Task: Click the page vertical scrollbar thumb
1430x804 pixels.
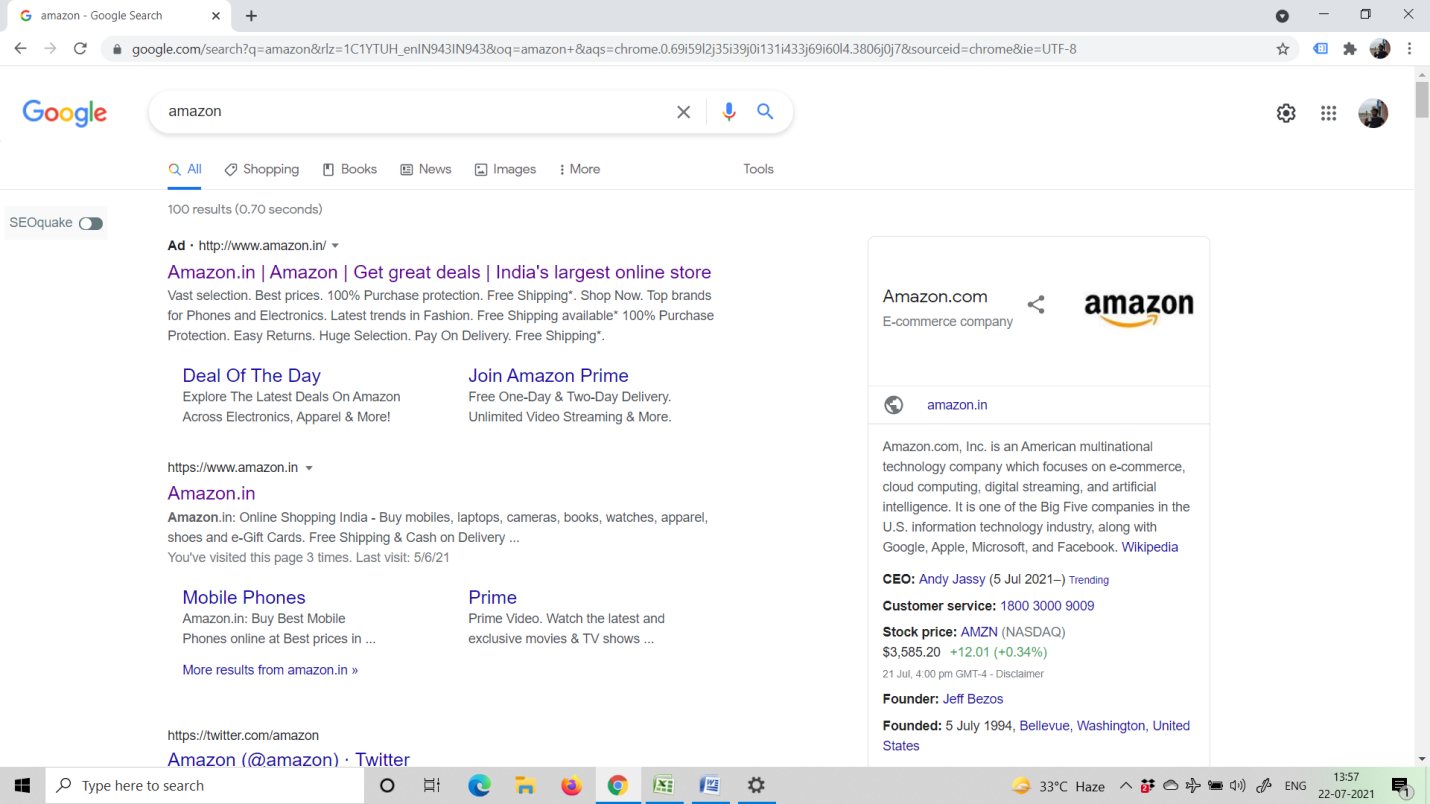Action: click(1422, 101)
